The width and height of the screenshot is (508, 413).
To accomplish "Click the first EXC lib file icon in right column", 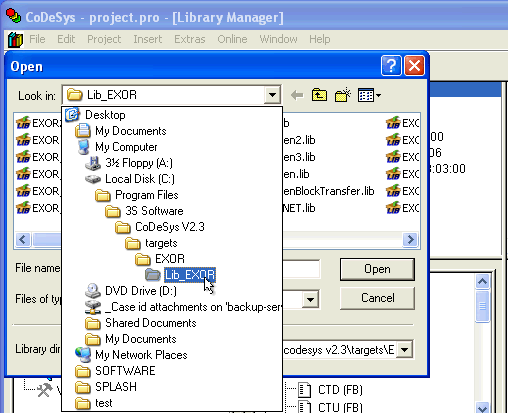I will pos(393,123).
